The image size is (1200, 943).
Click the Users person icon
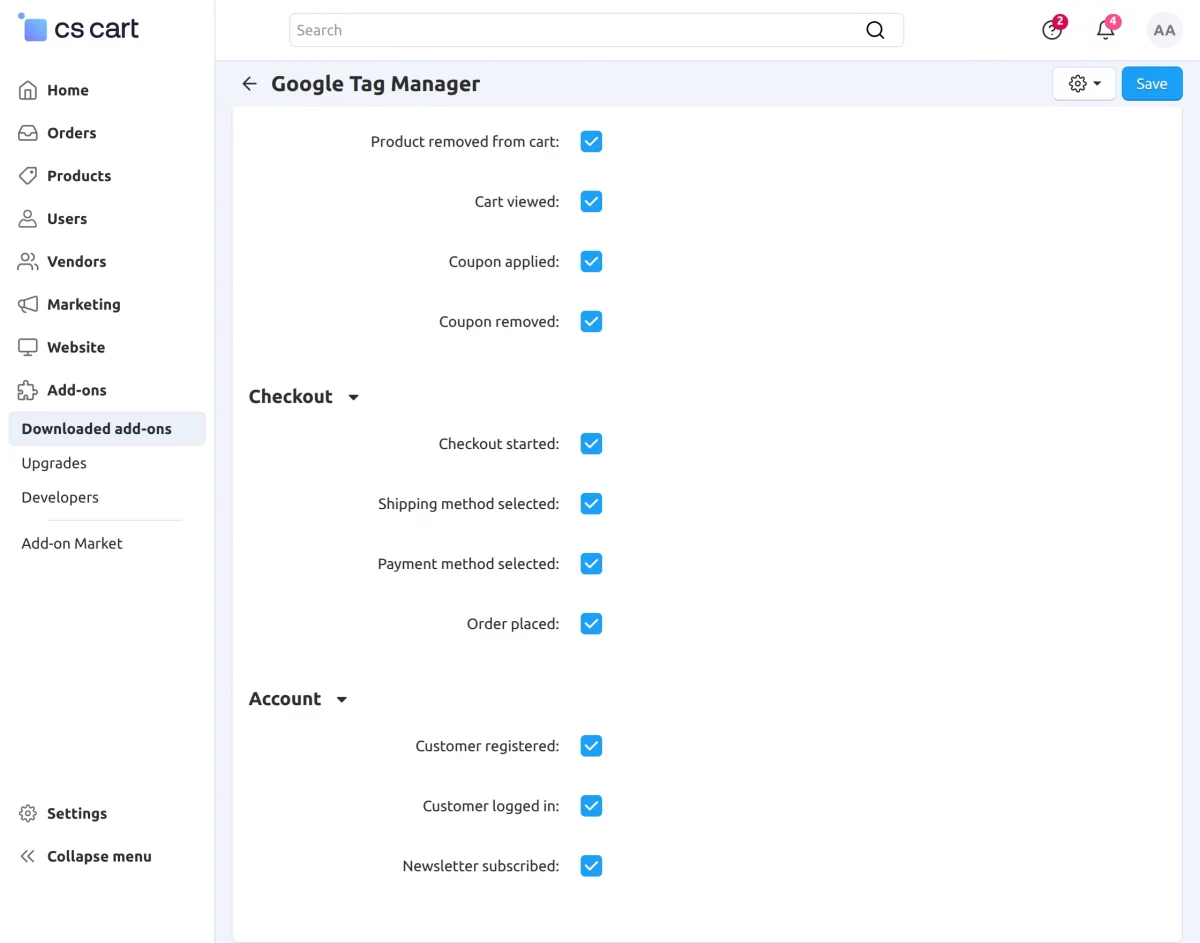coord(28,219)
